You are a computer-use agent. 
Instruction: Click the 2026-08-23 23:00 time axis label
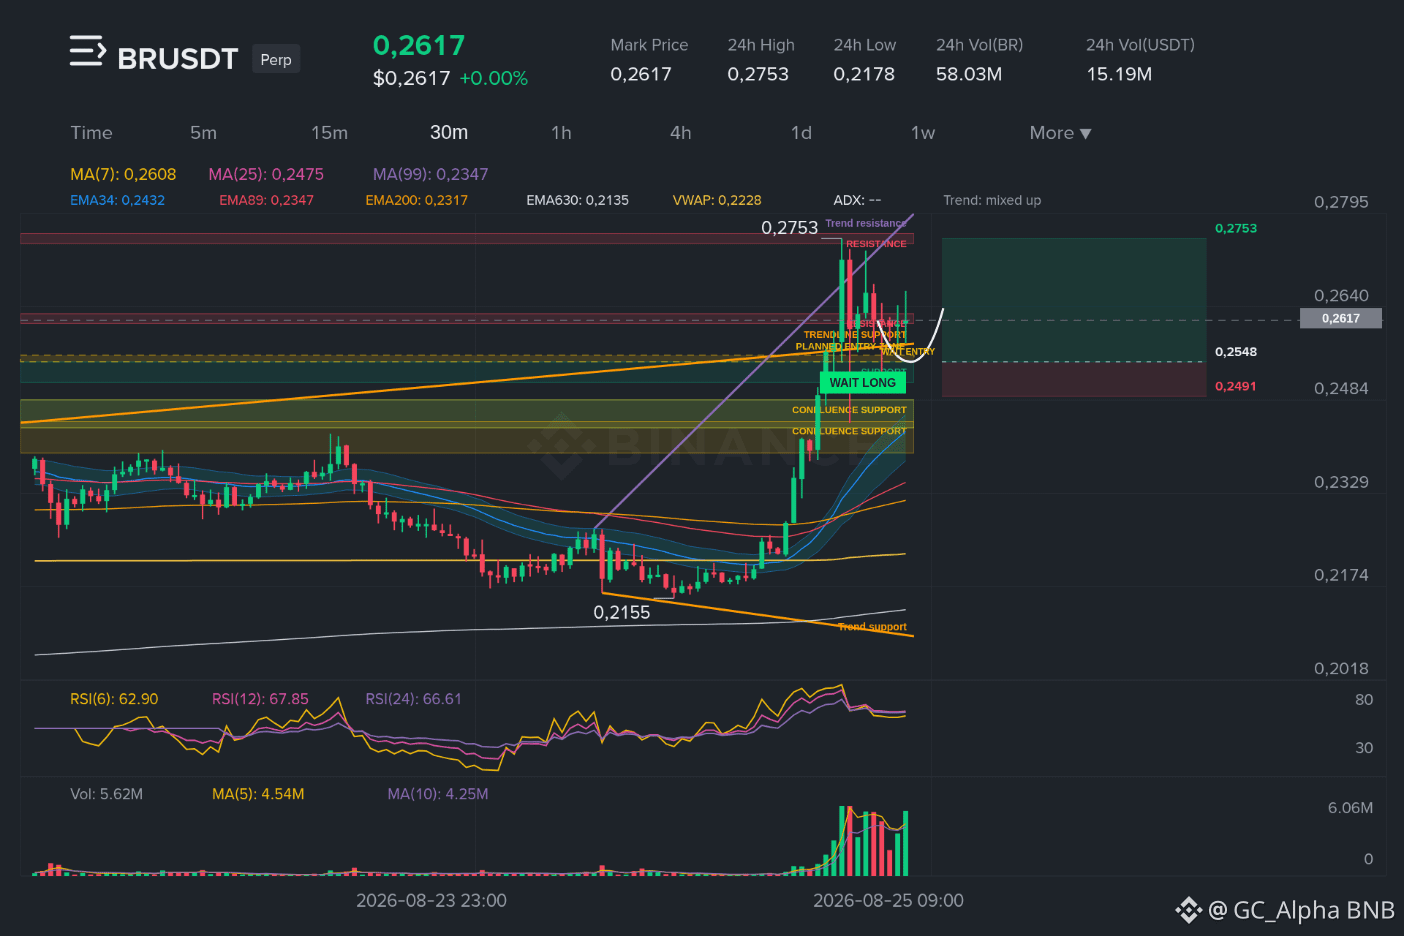tap(431, 900)
